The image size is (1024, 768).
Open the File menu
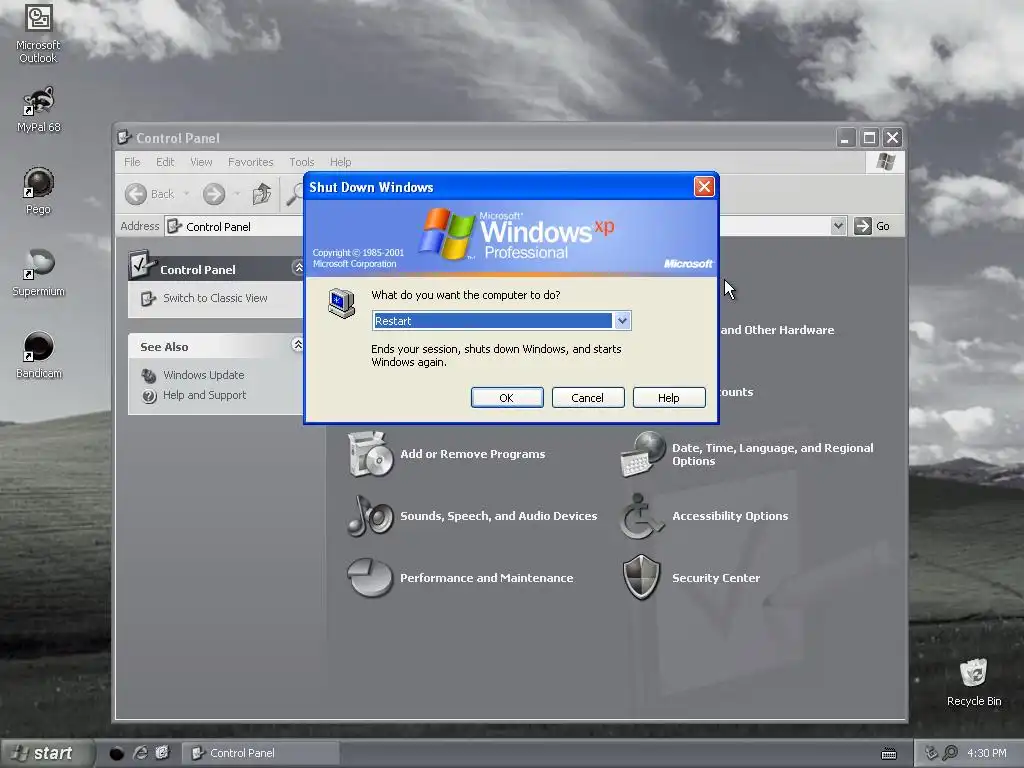point(132,162)
